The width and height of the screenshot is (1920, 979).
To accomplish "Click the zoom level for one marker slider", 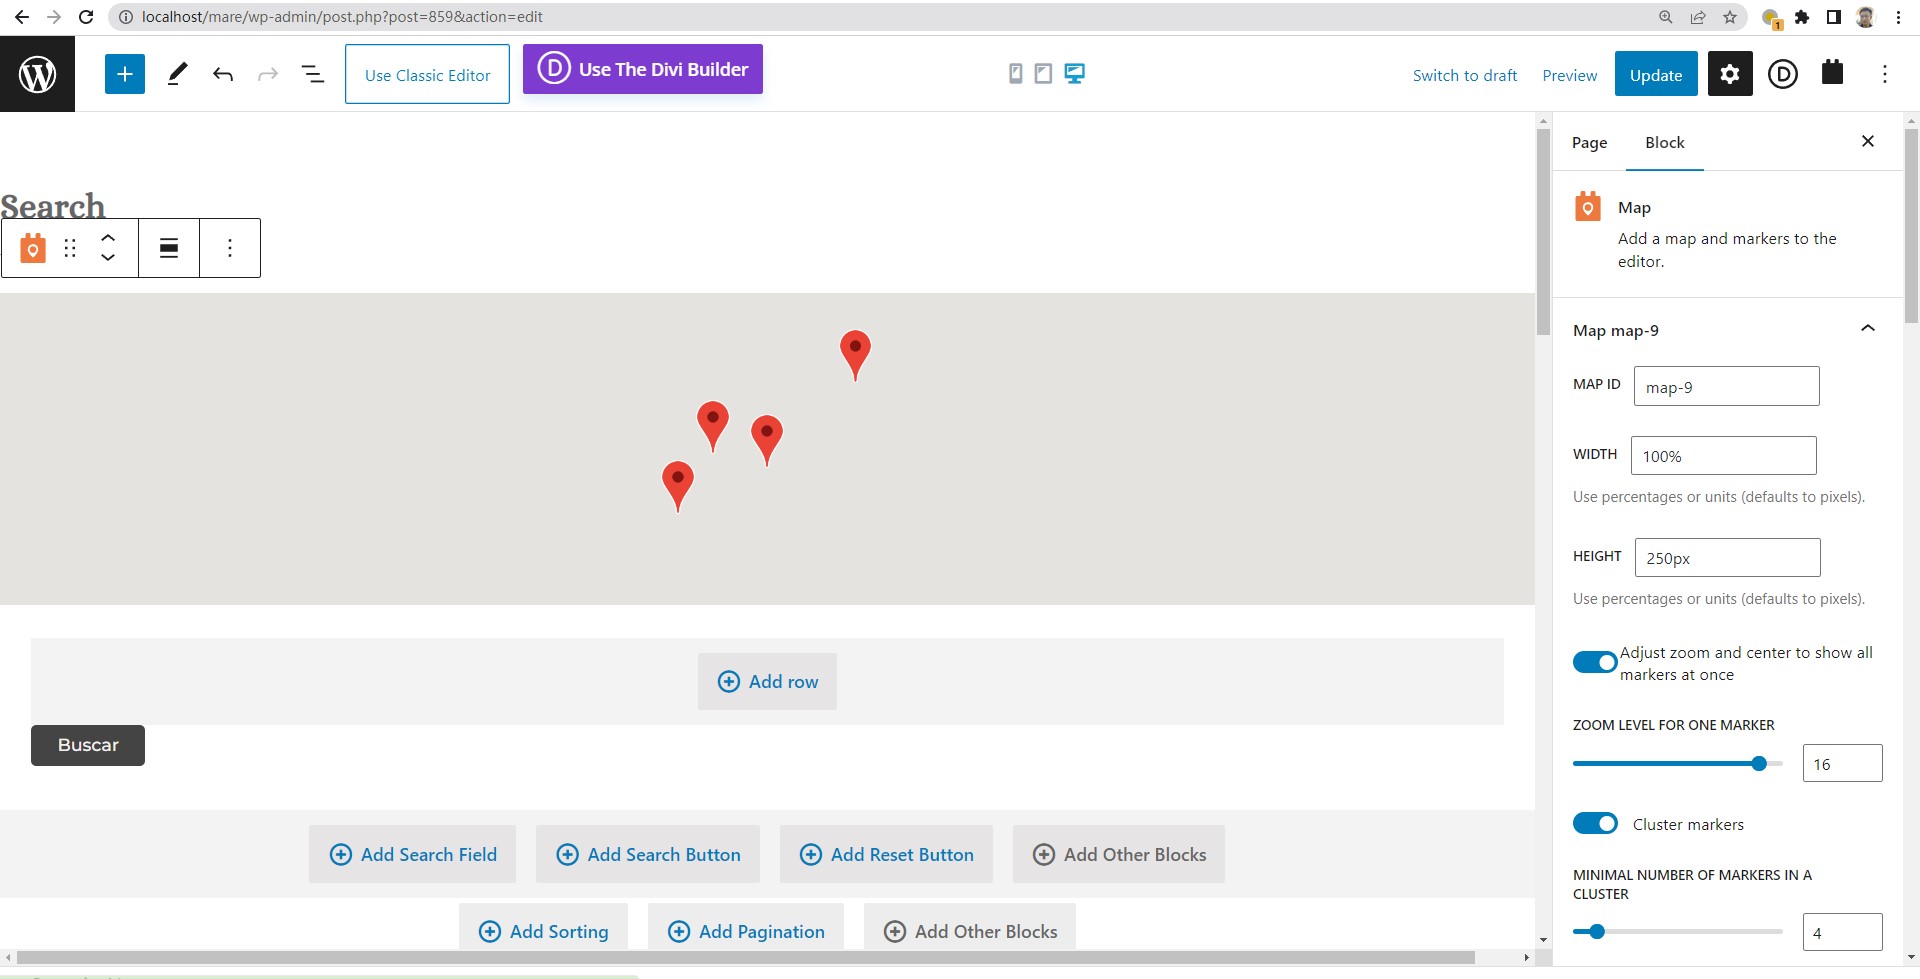I will [1677, 763].
